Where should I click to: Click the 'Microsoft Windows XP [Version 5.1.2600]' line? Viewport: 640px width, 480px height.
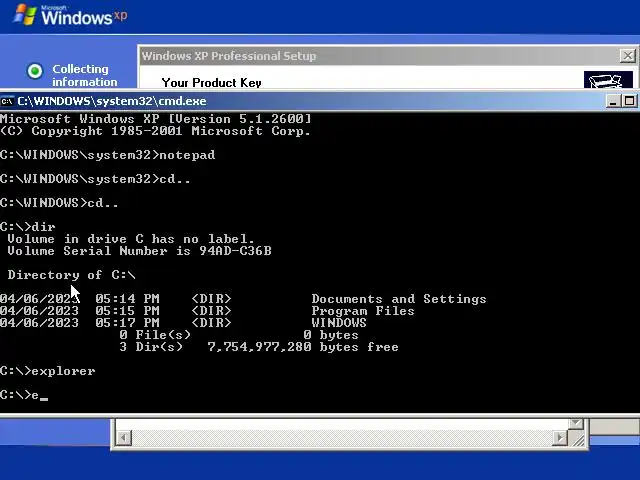(156, 119)
